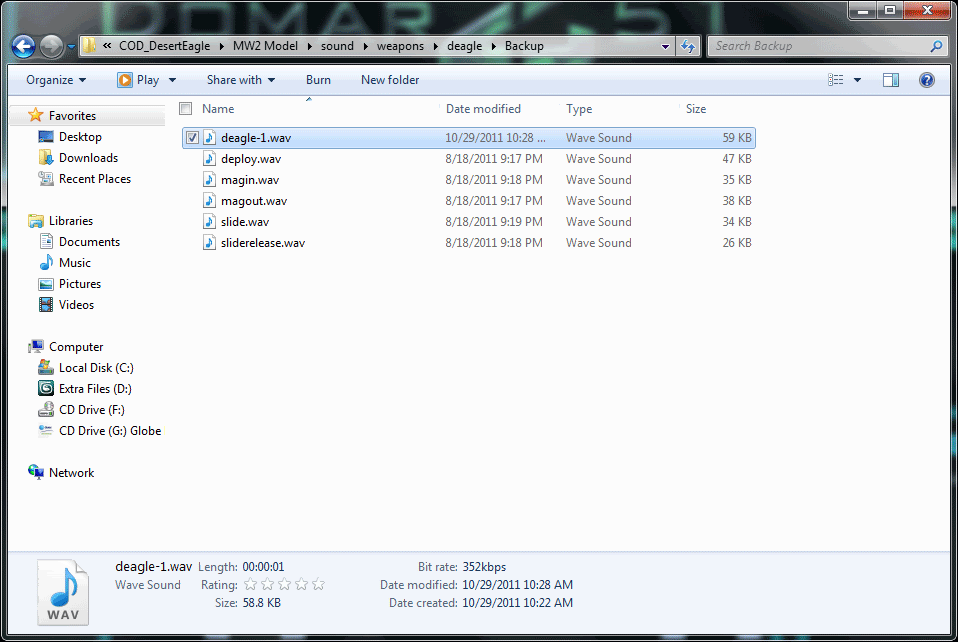The width and height of the screenshot is (958, 642).
Task: Sort by Size column header
Action: 696,109
